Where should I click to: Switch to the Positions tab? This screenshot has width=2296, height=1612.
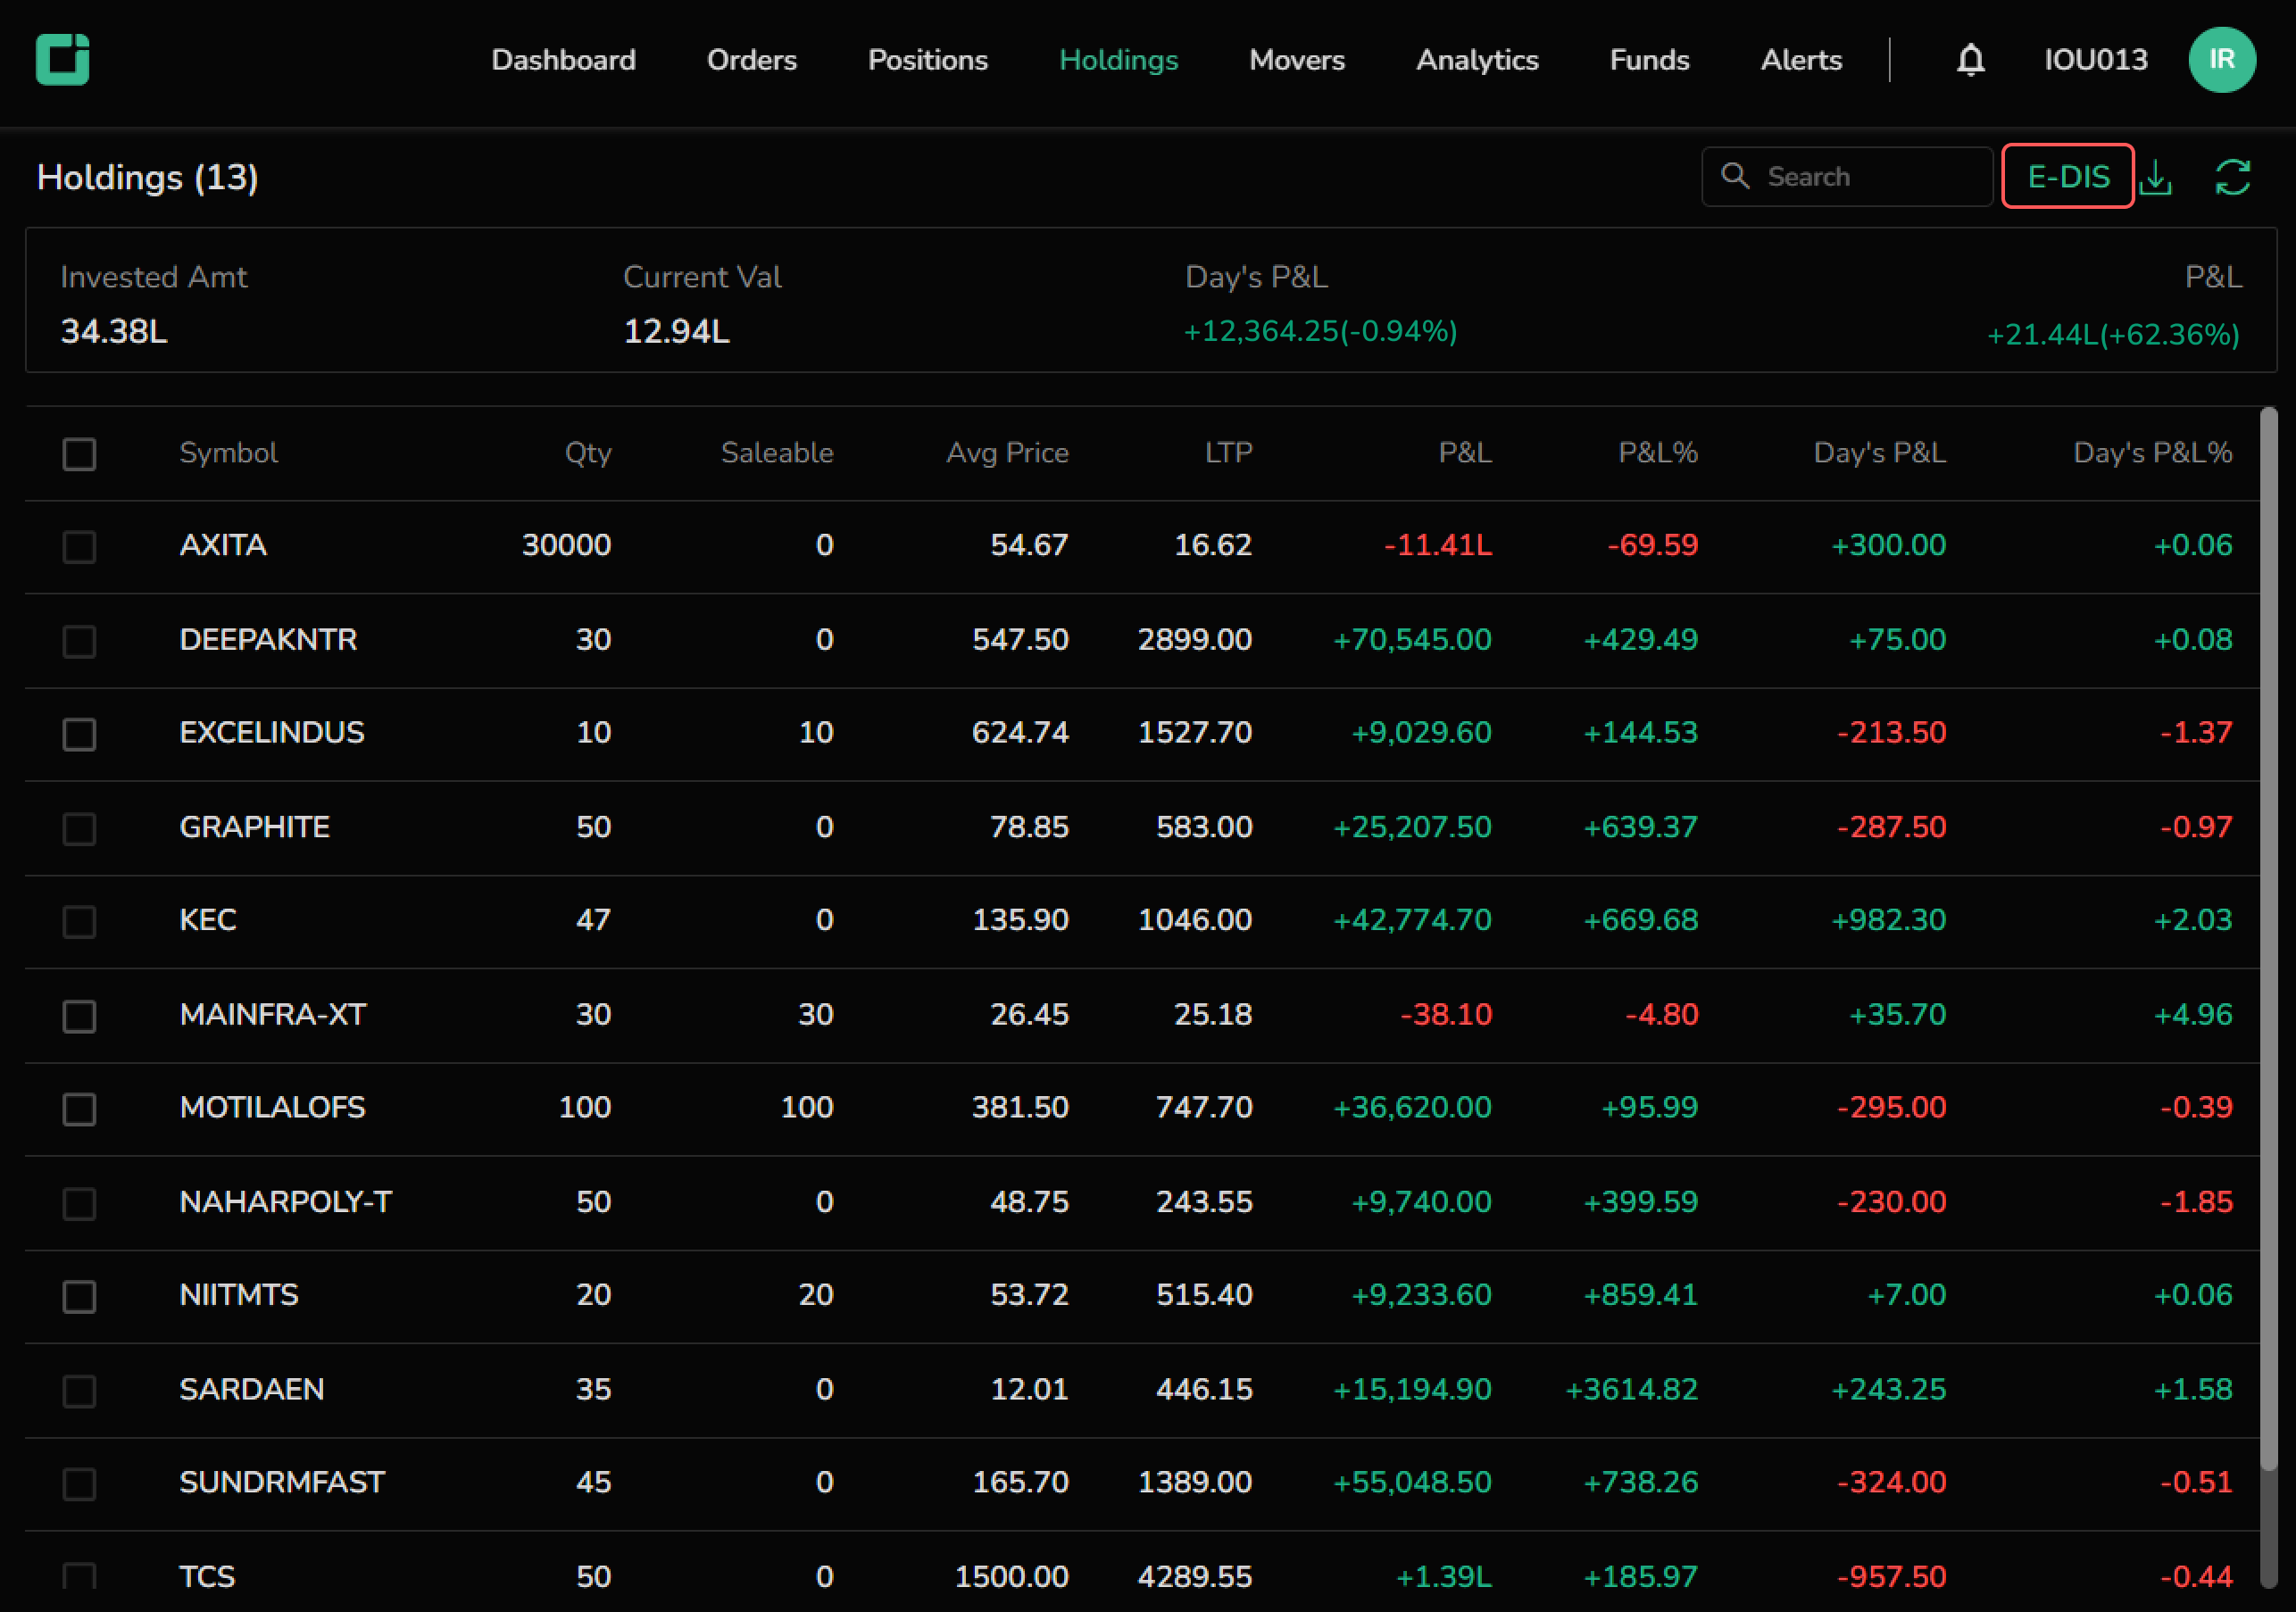pos(927,60)
